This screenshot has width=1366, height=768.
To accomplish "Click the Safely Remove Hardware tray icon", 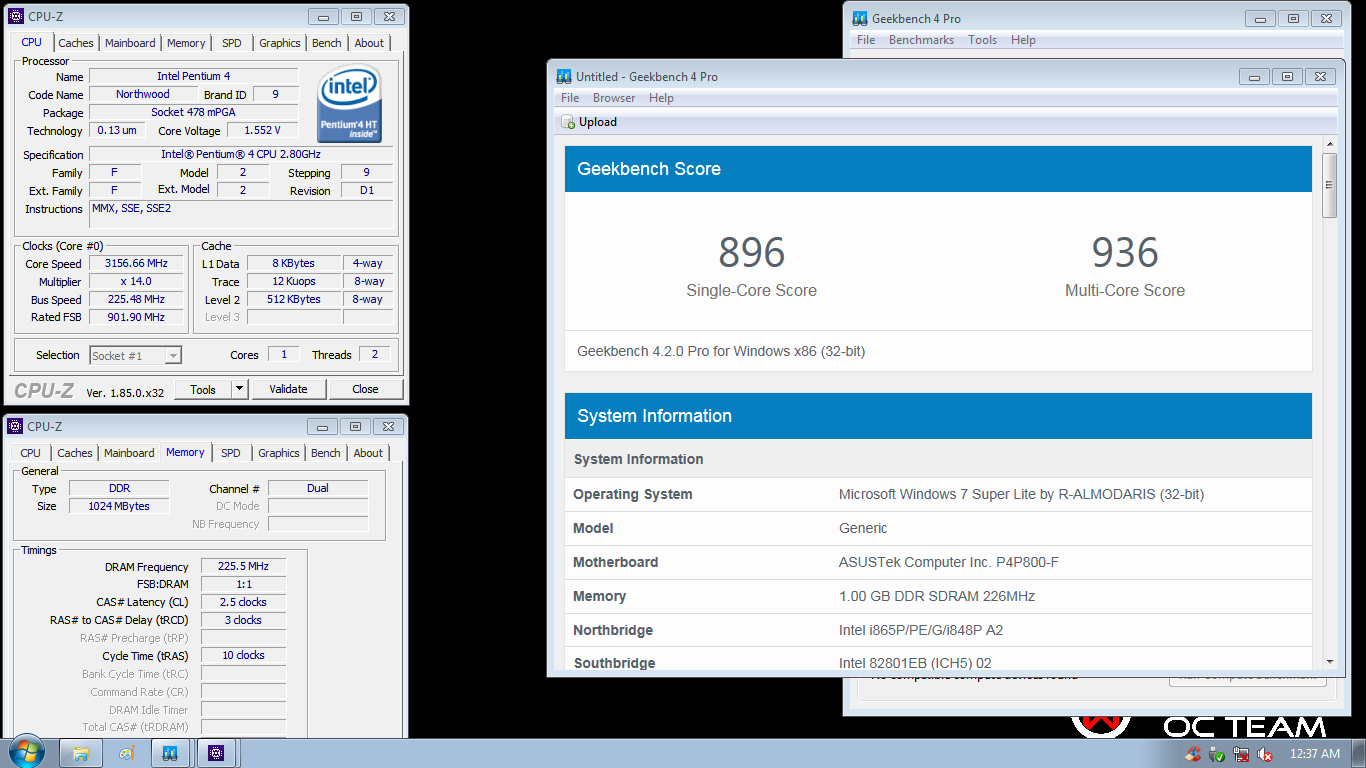I will pos(1217,754).
